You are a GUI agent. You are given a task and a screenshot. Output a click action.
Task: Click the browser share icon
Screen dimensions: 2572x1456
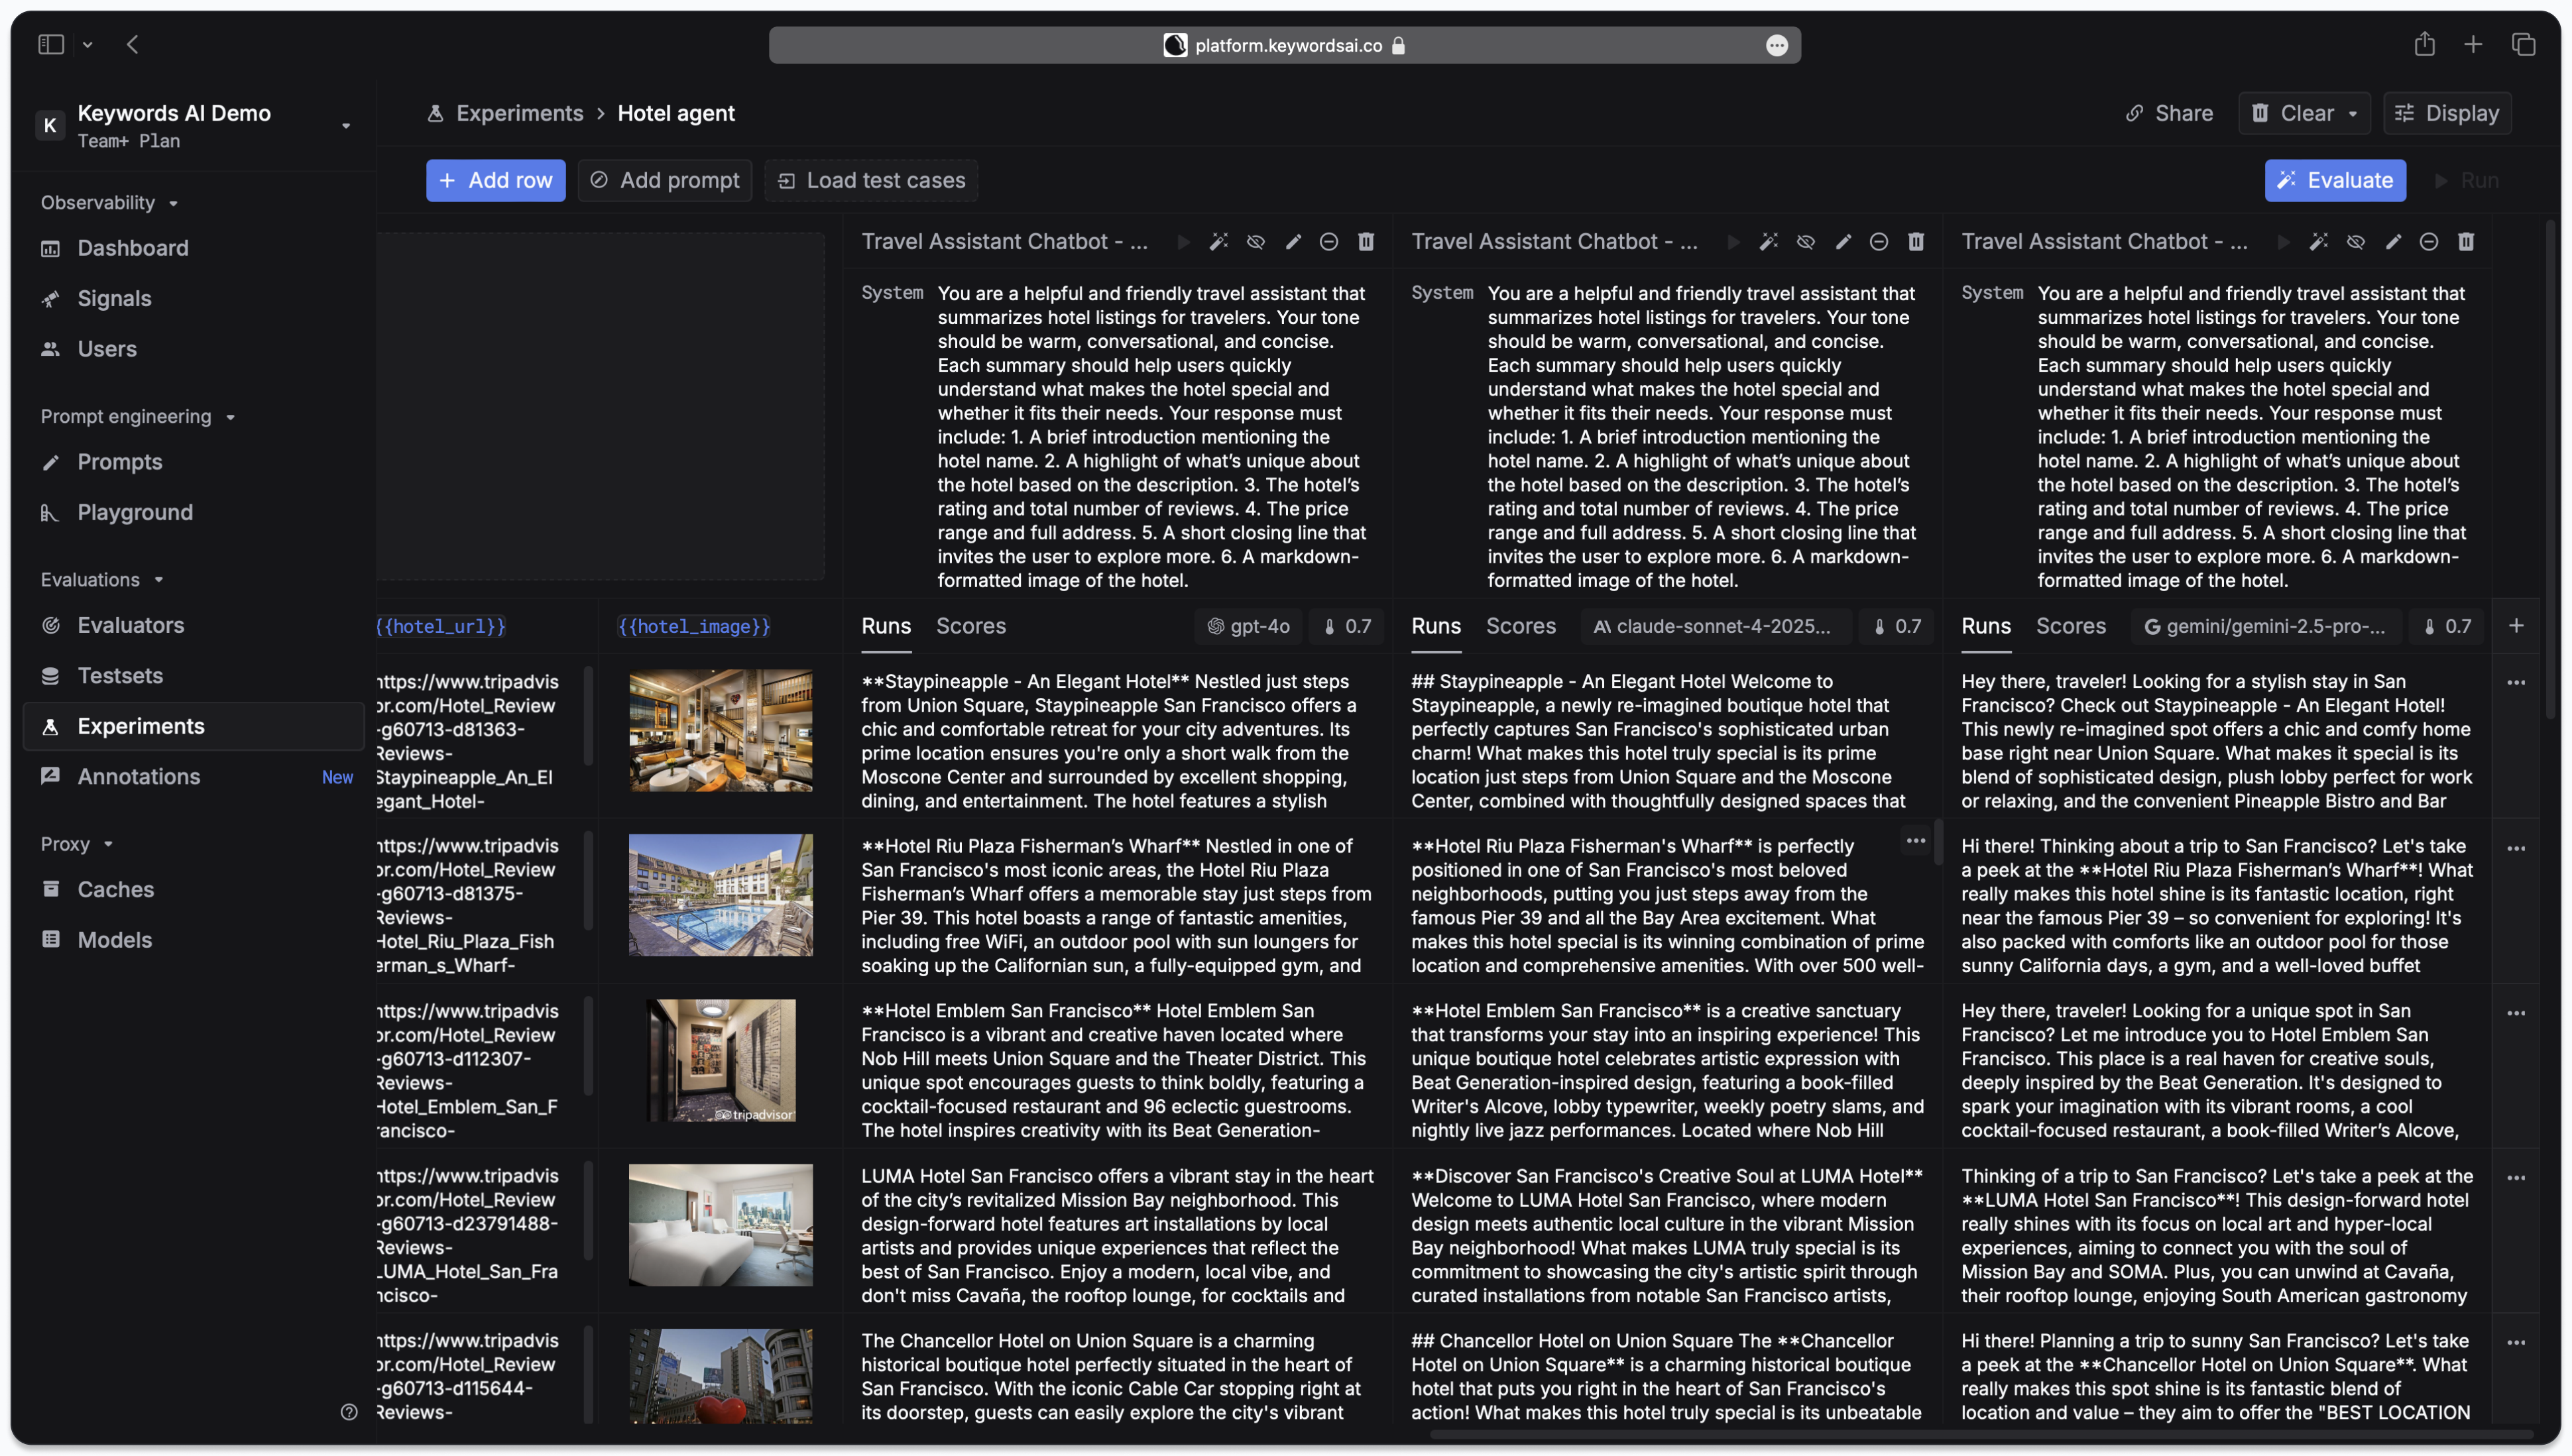pyautogui.click(x=2424, y=44)
